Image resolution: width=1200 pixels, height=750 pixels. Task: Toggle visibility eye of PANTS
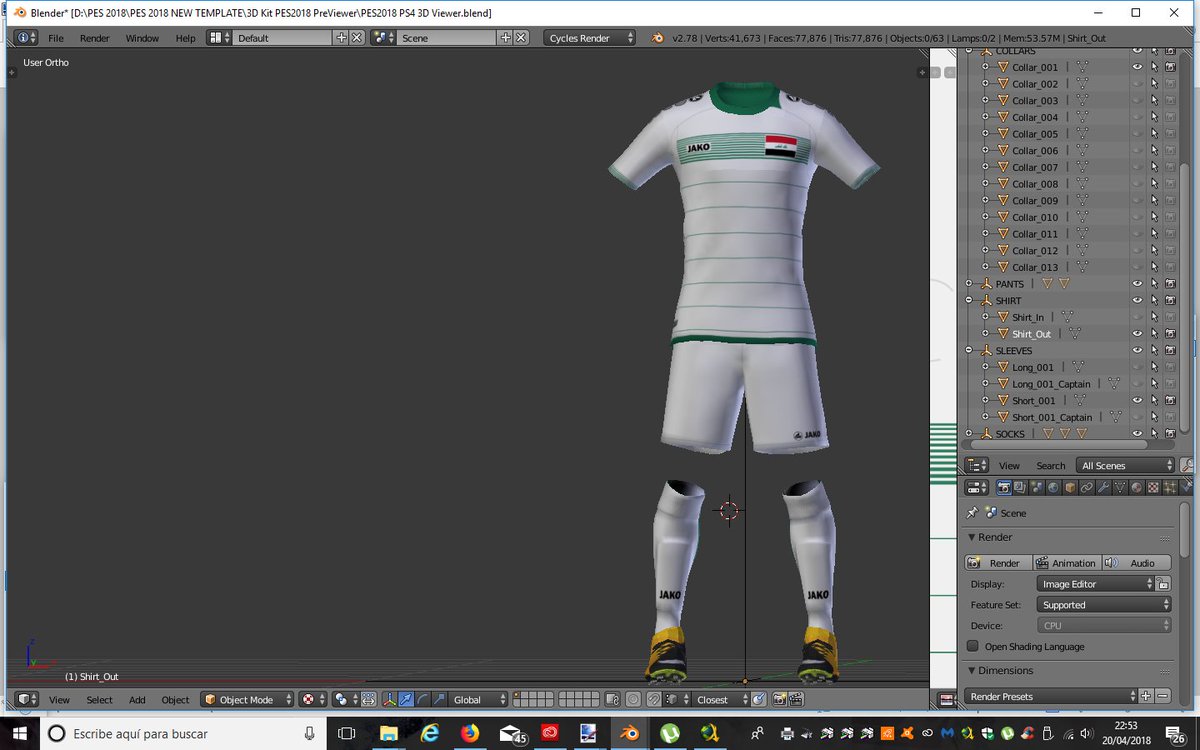1137,284
